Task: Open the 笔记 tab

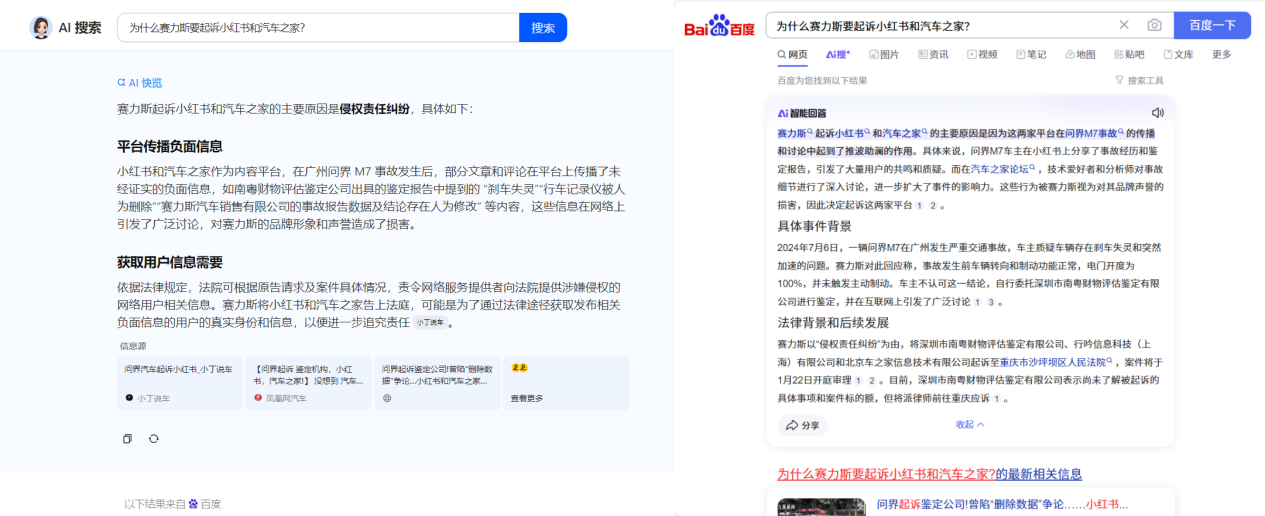Action: 1031,54
